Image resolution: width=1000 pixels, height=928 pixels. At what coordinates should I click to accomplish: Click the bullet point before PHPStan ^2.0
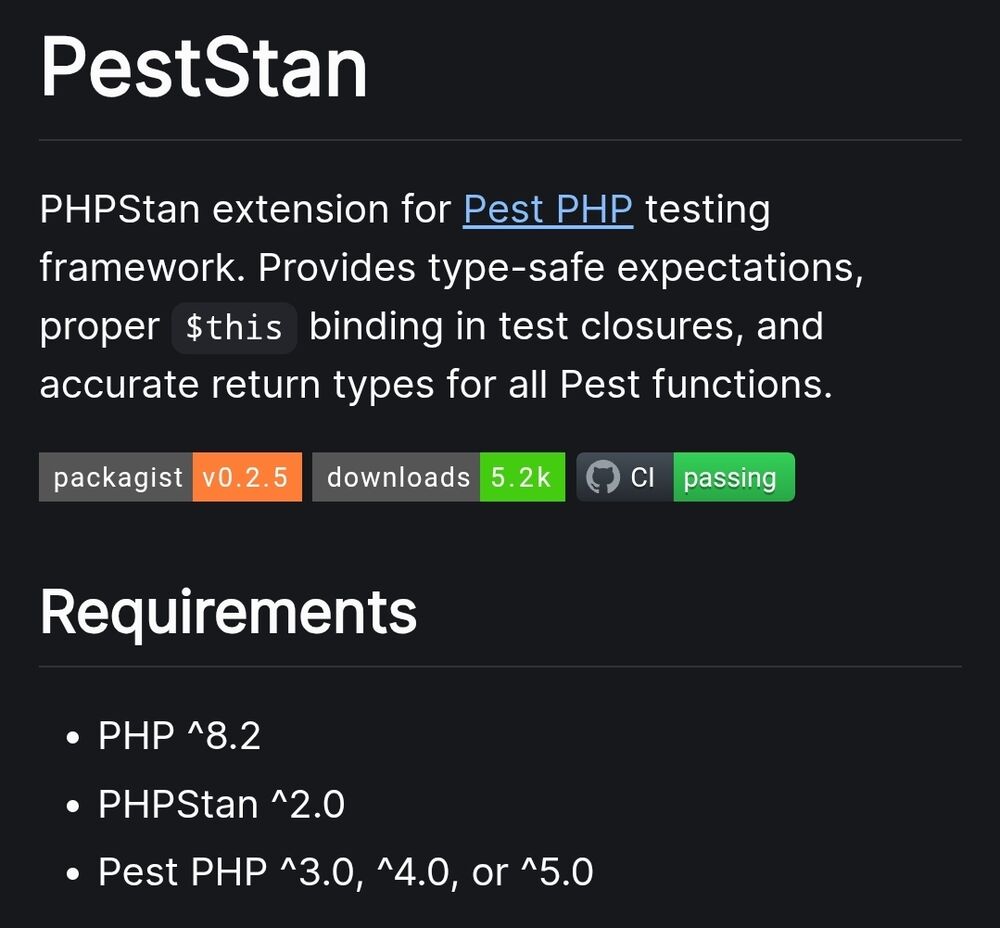tap(72, 807)
